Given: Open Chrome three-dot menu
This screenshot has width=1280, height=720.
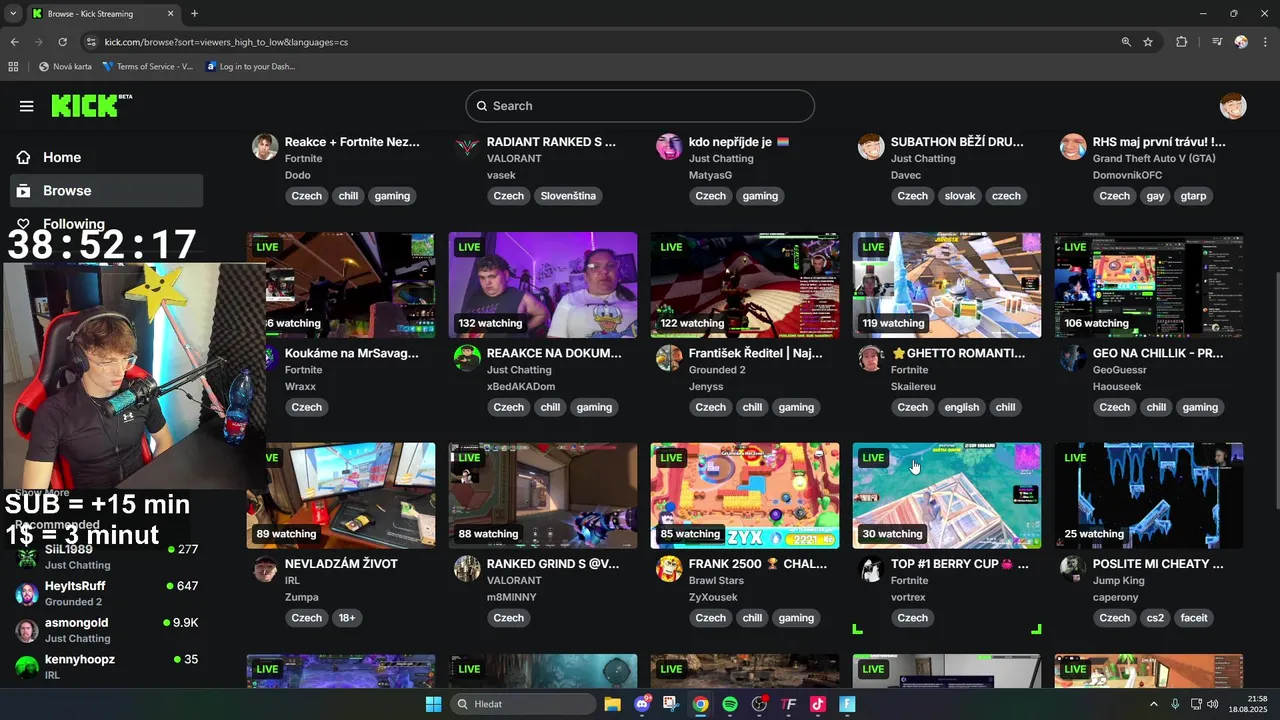Looking at the screenshot, I should tap(1266, 42).
